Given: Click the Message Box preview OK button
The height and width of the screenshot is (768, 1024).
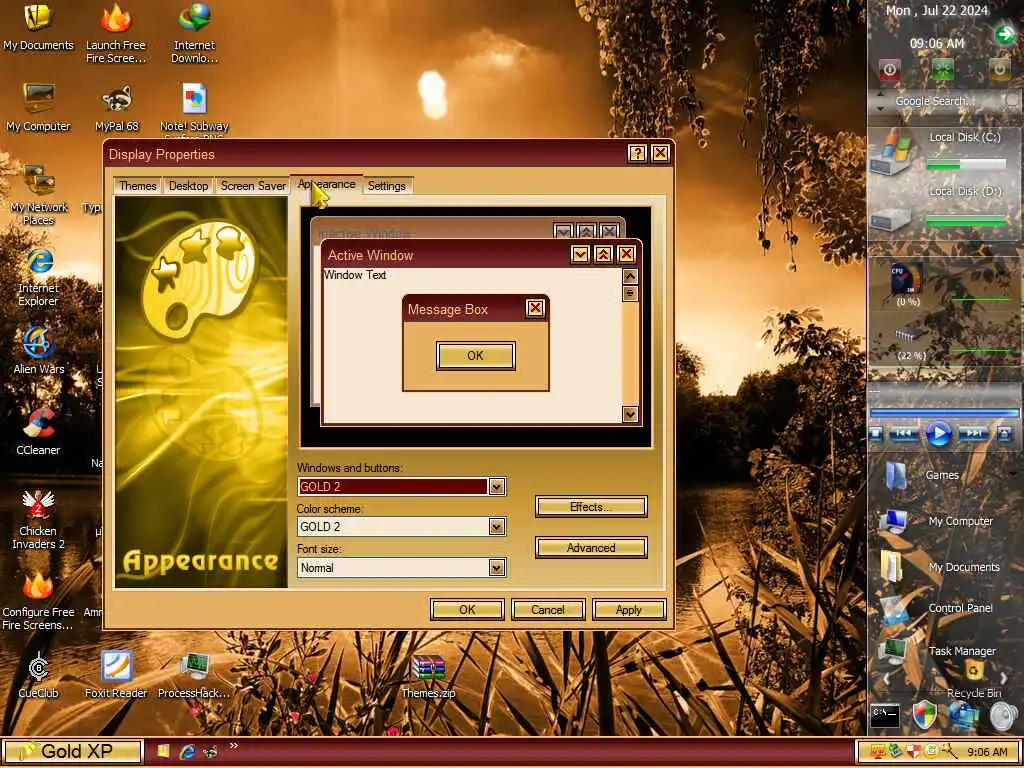Looking at the screenshot, I should tap(475, 356).
